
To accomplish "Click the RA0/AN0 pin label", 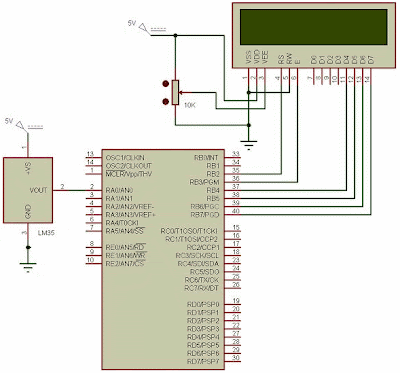I will point(119,190).
